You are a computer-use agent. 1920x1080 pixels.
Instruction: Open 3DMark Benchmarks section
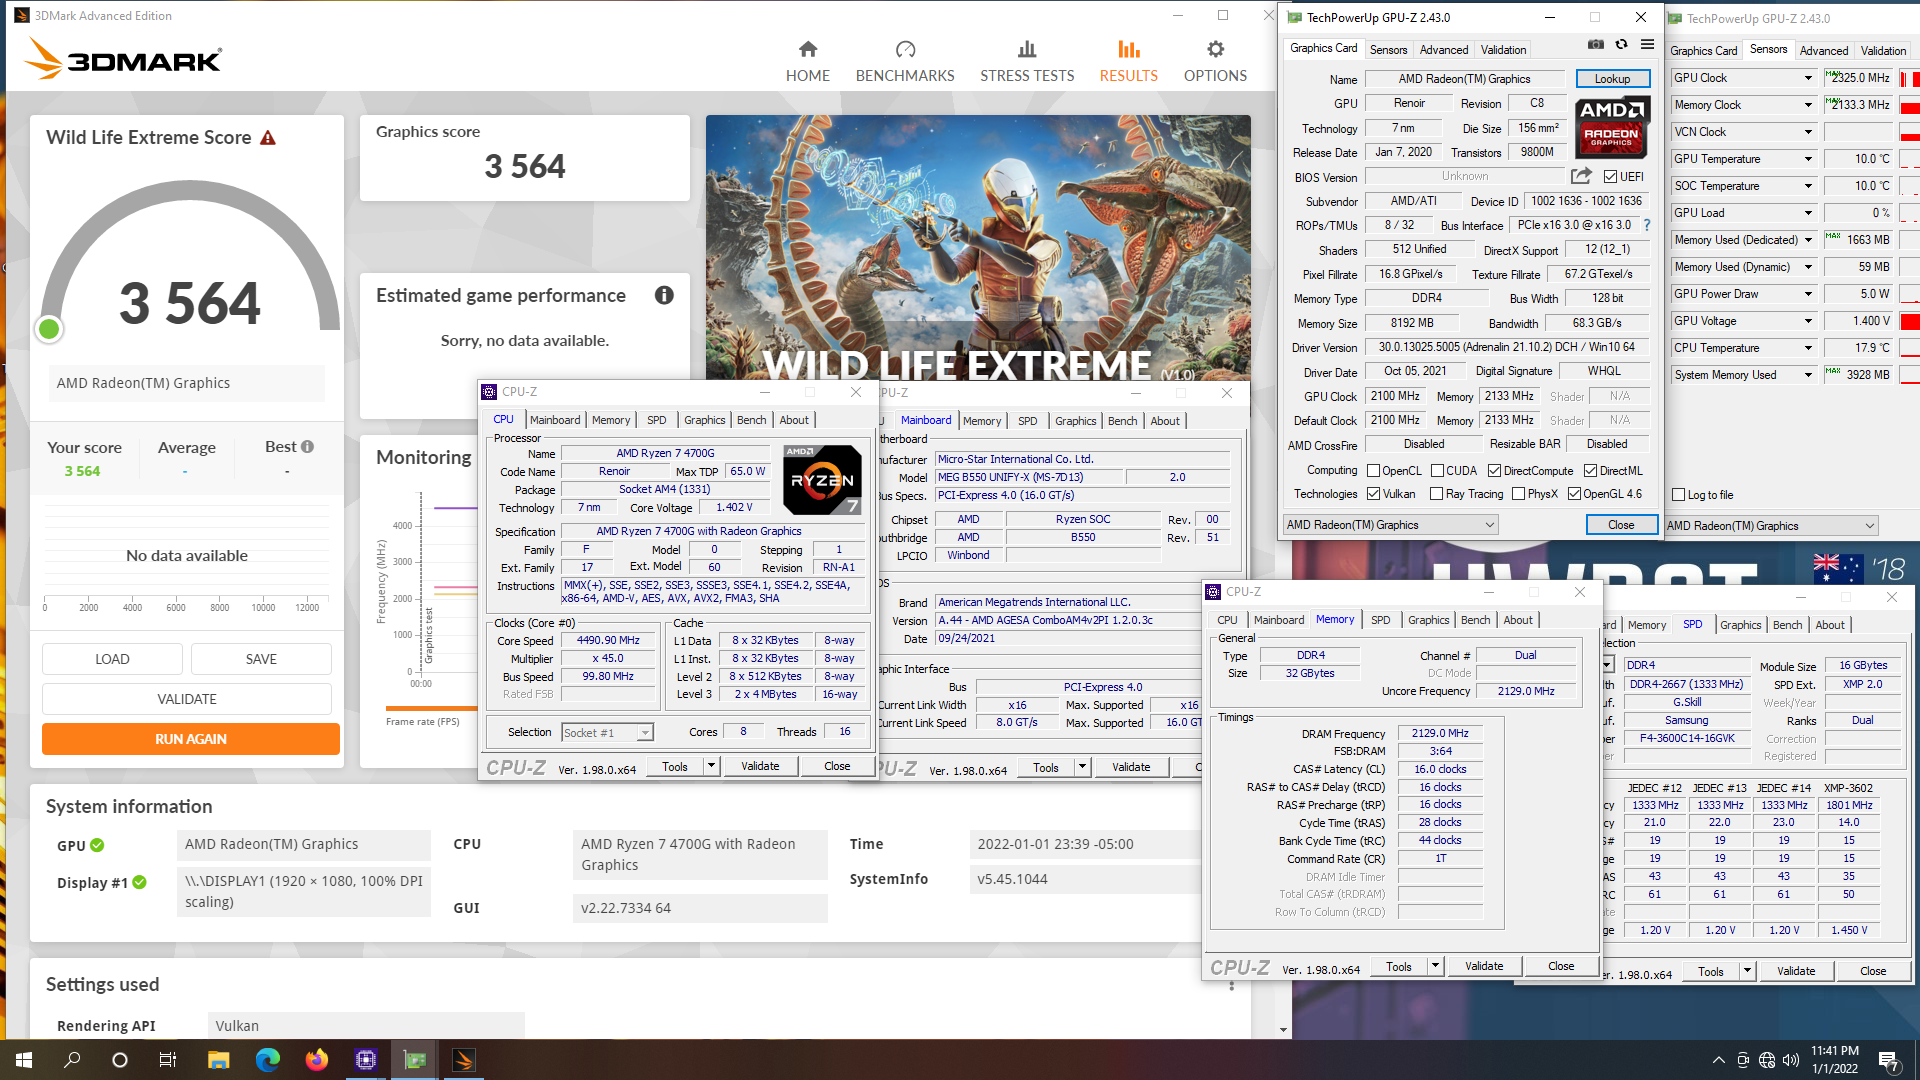tap(905, 61)
